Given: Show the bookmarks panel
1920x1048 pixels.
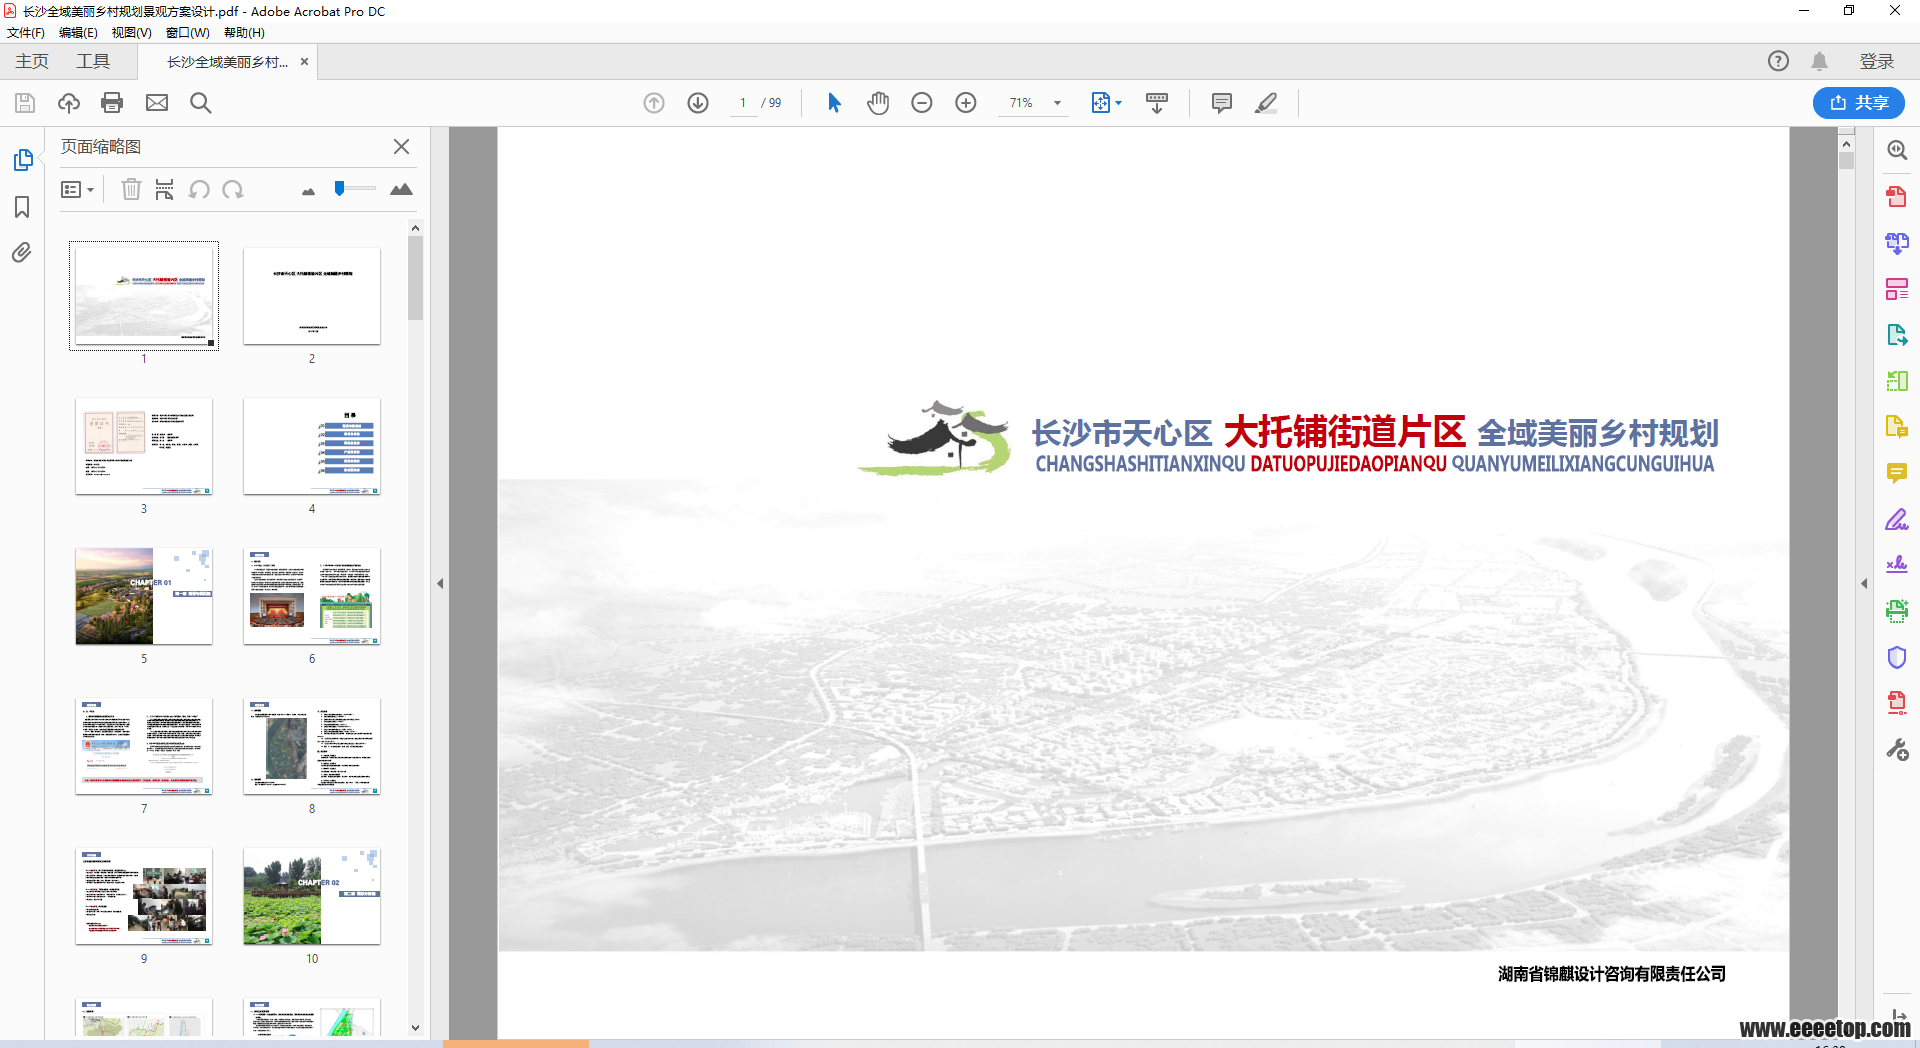Looking at the screenshot, I should pyautogui.click(x=22, y=207).
